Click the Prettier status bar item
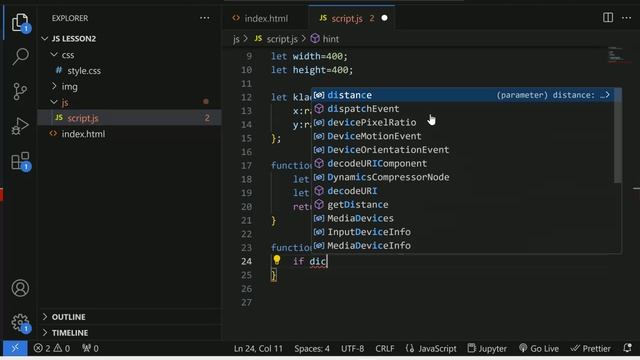Screen dimensions: 640x360 (591, 349)
